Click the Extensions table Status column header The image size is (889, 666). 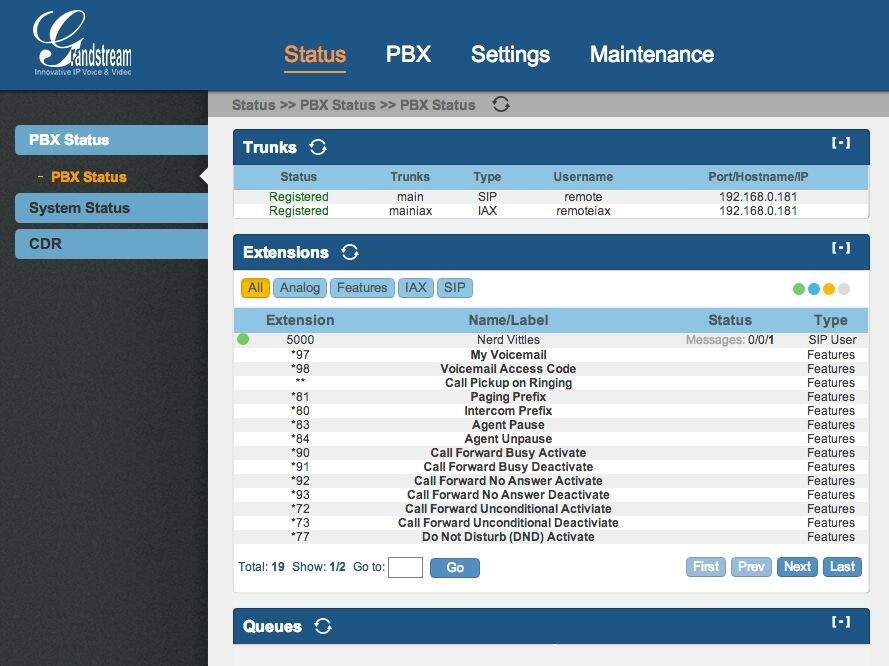tap(730, 320)
